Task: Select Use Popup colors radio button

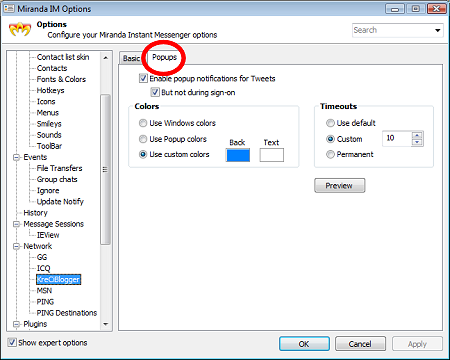Action: pyautogui.click(x=143, y=139)
